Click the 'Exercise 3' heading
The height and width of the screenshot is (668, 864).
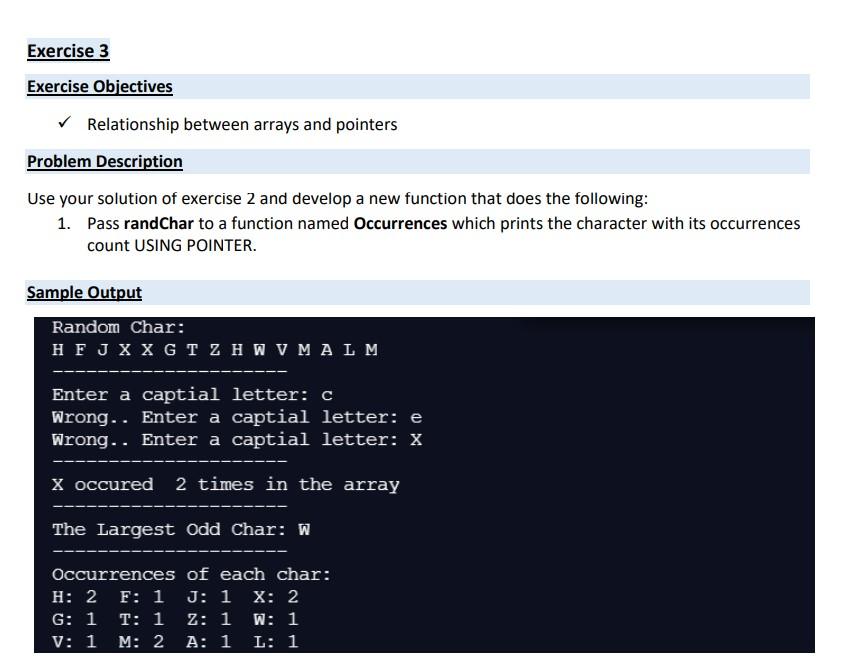coord(68,51)
